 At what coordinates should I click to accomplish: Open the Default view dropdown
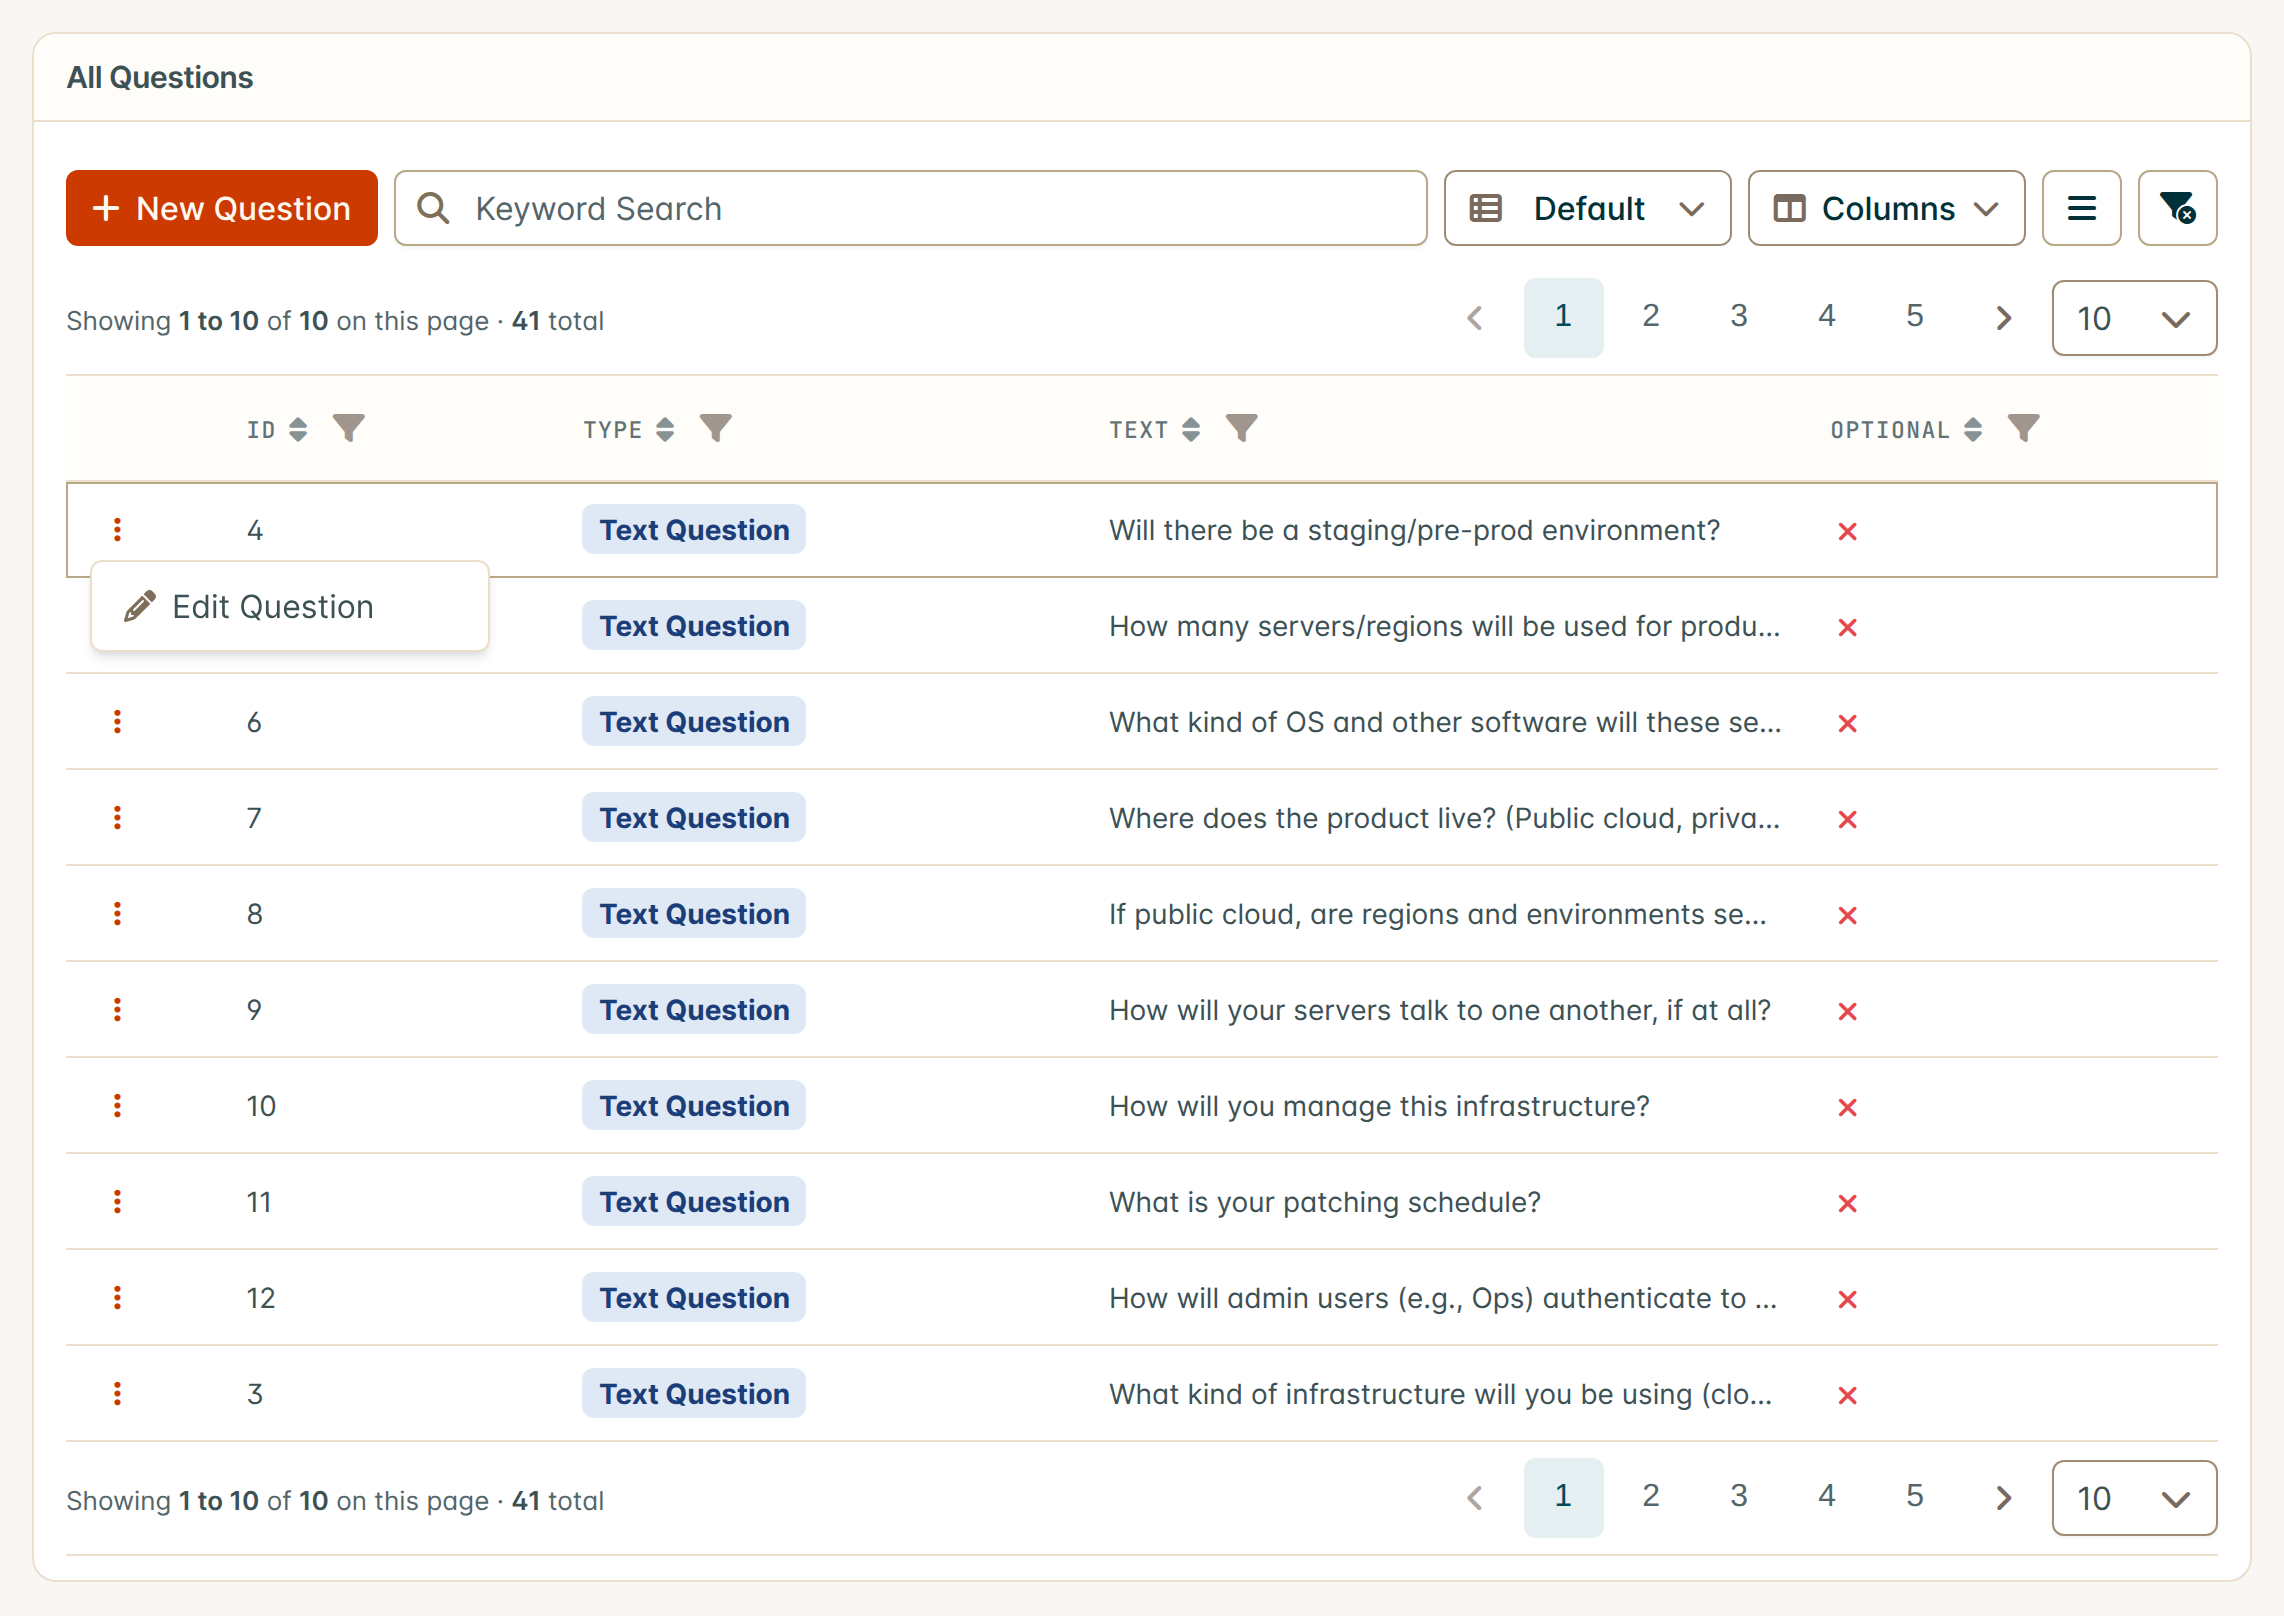tap(1587, 208)
